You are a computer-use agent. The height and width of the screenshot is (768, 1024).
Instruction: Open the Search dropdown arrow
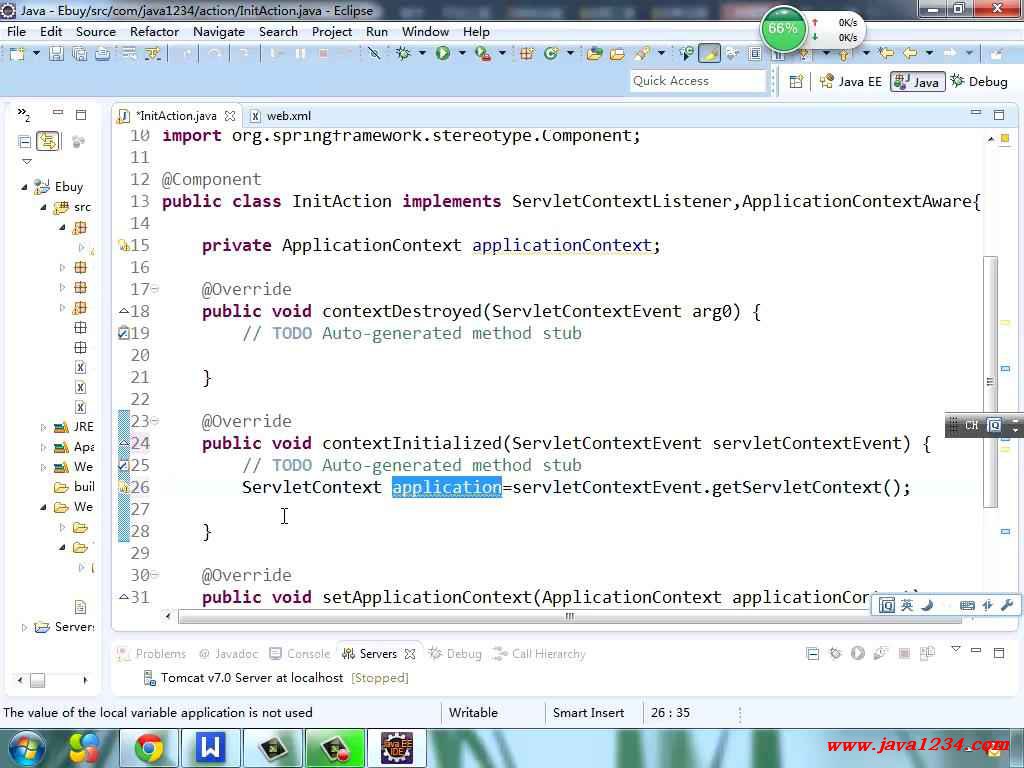[661, 54]
